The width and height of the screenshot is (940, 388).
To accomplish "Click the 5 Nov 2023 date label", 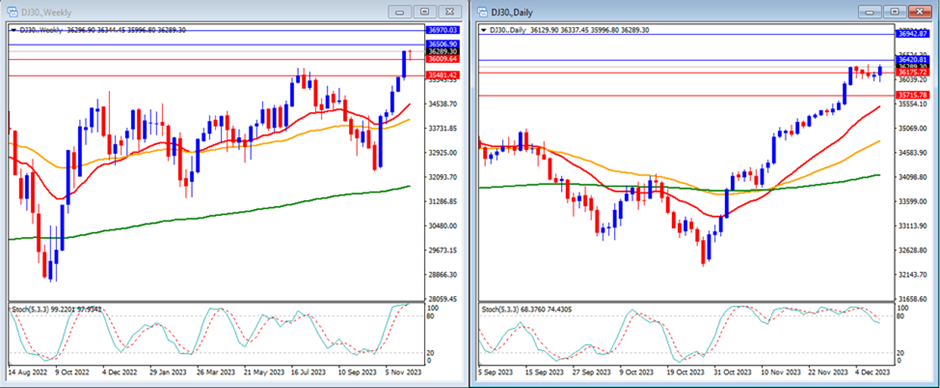I will point(403,372).
